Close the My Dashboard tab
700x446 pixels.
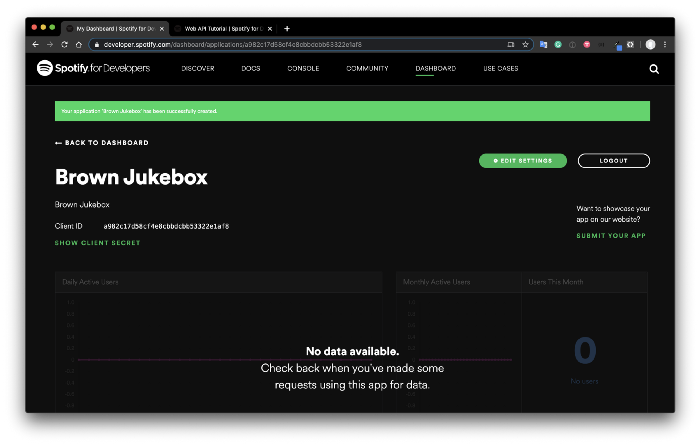tap(162, 29)
